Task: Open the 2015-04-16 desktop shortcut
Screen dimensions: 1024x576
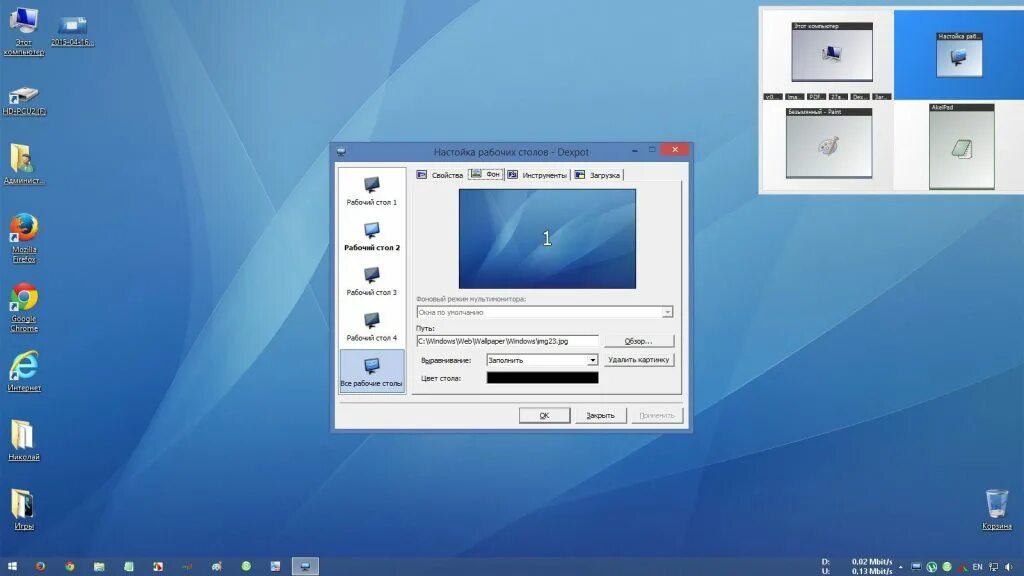Action: click(72, 31)
